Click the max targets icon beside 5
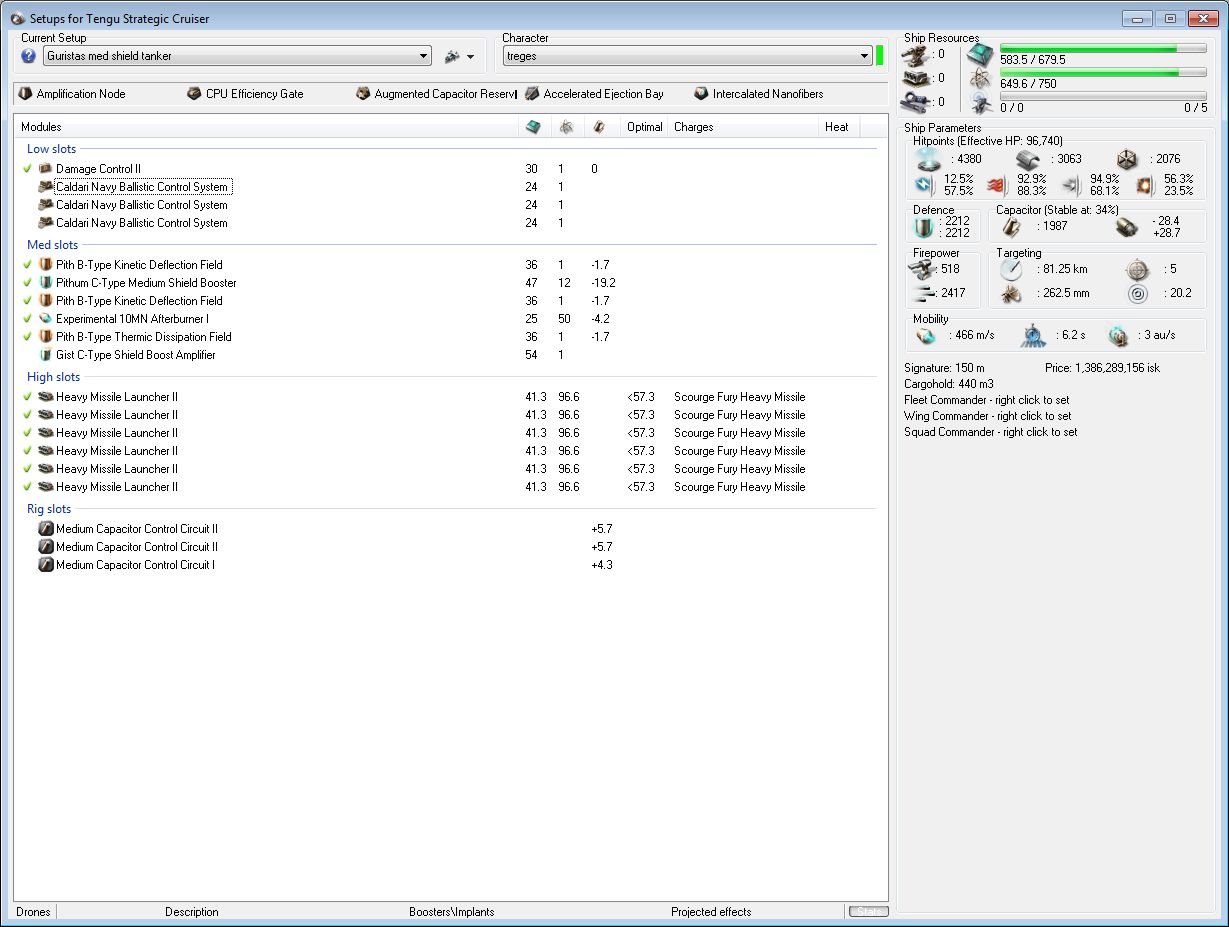The height and width of the screenshot is (927, 1229). [x=1137, y=270]
